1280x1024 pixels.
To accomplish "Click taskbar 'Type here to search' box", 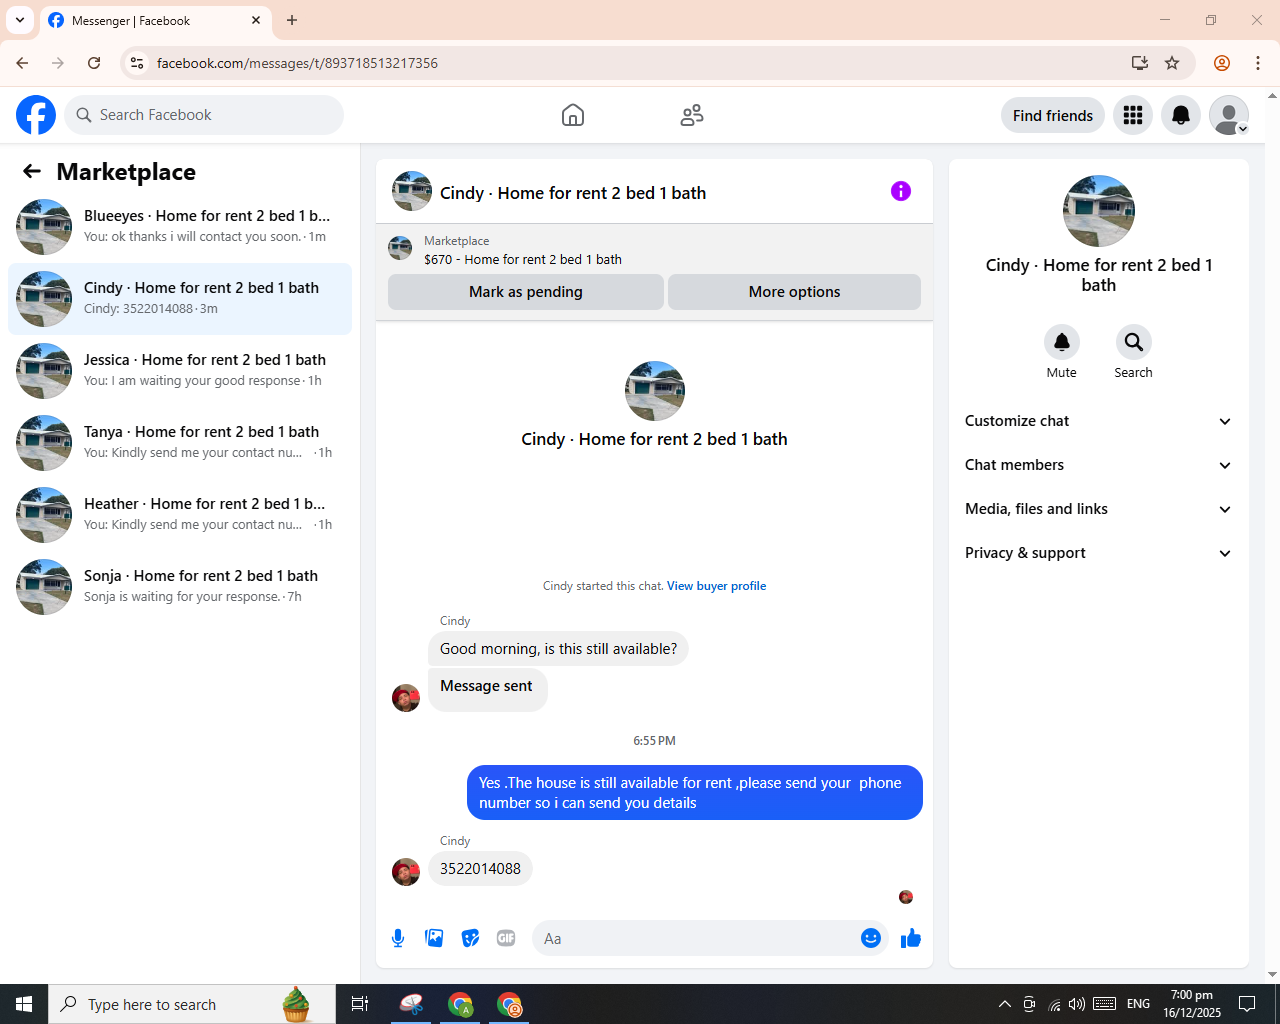I will tap(192, 1004).
